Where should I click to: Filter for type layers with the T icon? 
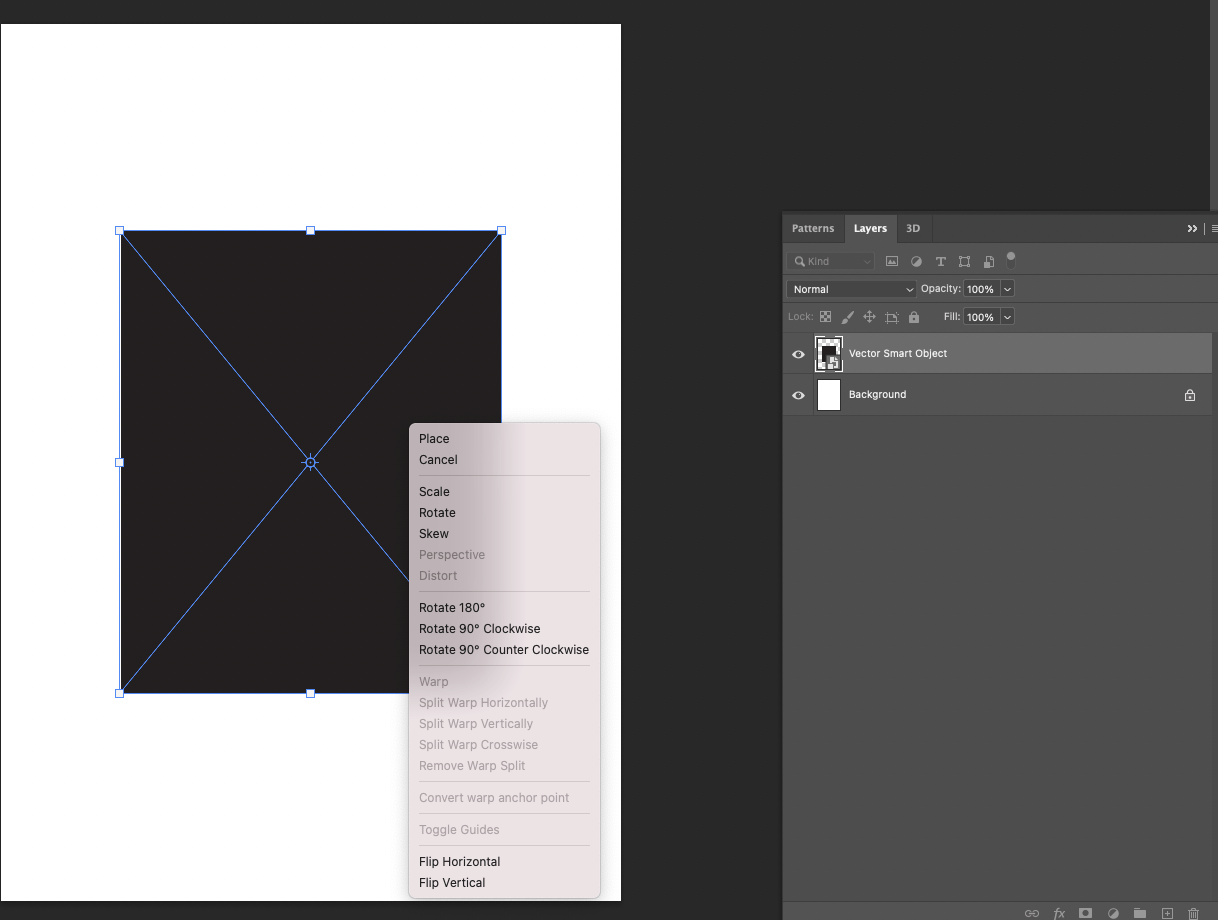[940, 261]
